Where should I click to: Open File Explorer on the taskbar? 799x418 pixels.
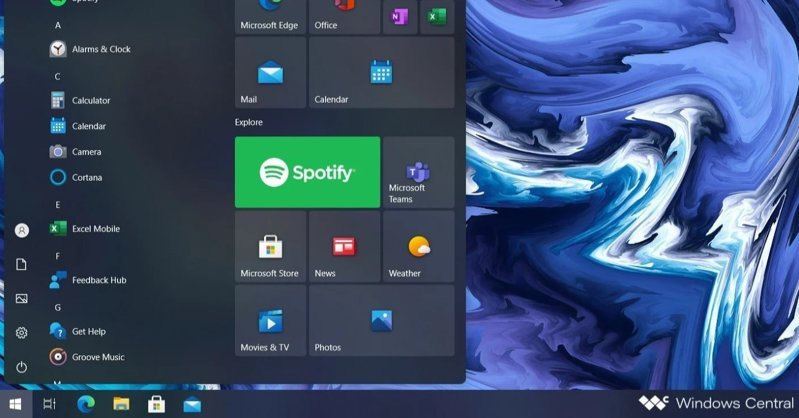(121, 405)
